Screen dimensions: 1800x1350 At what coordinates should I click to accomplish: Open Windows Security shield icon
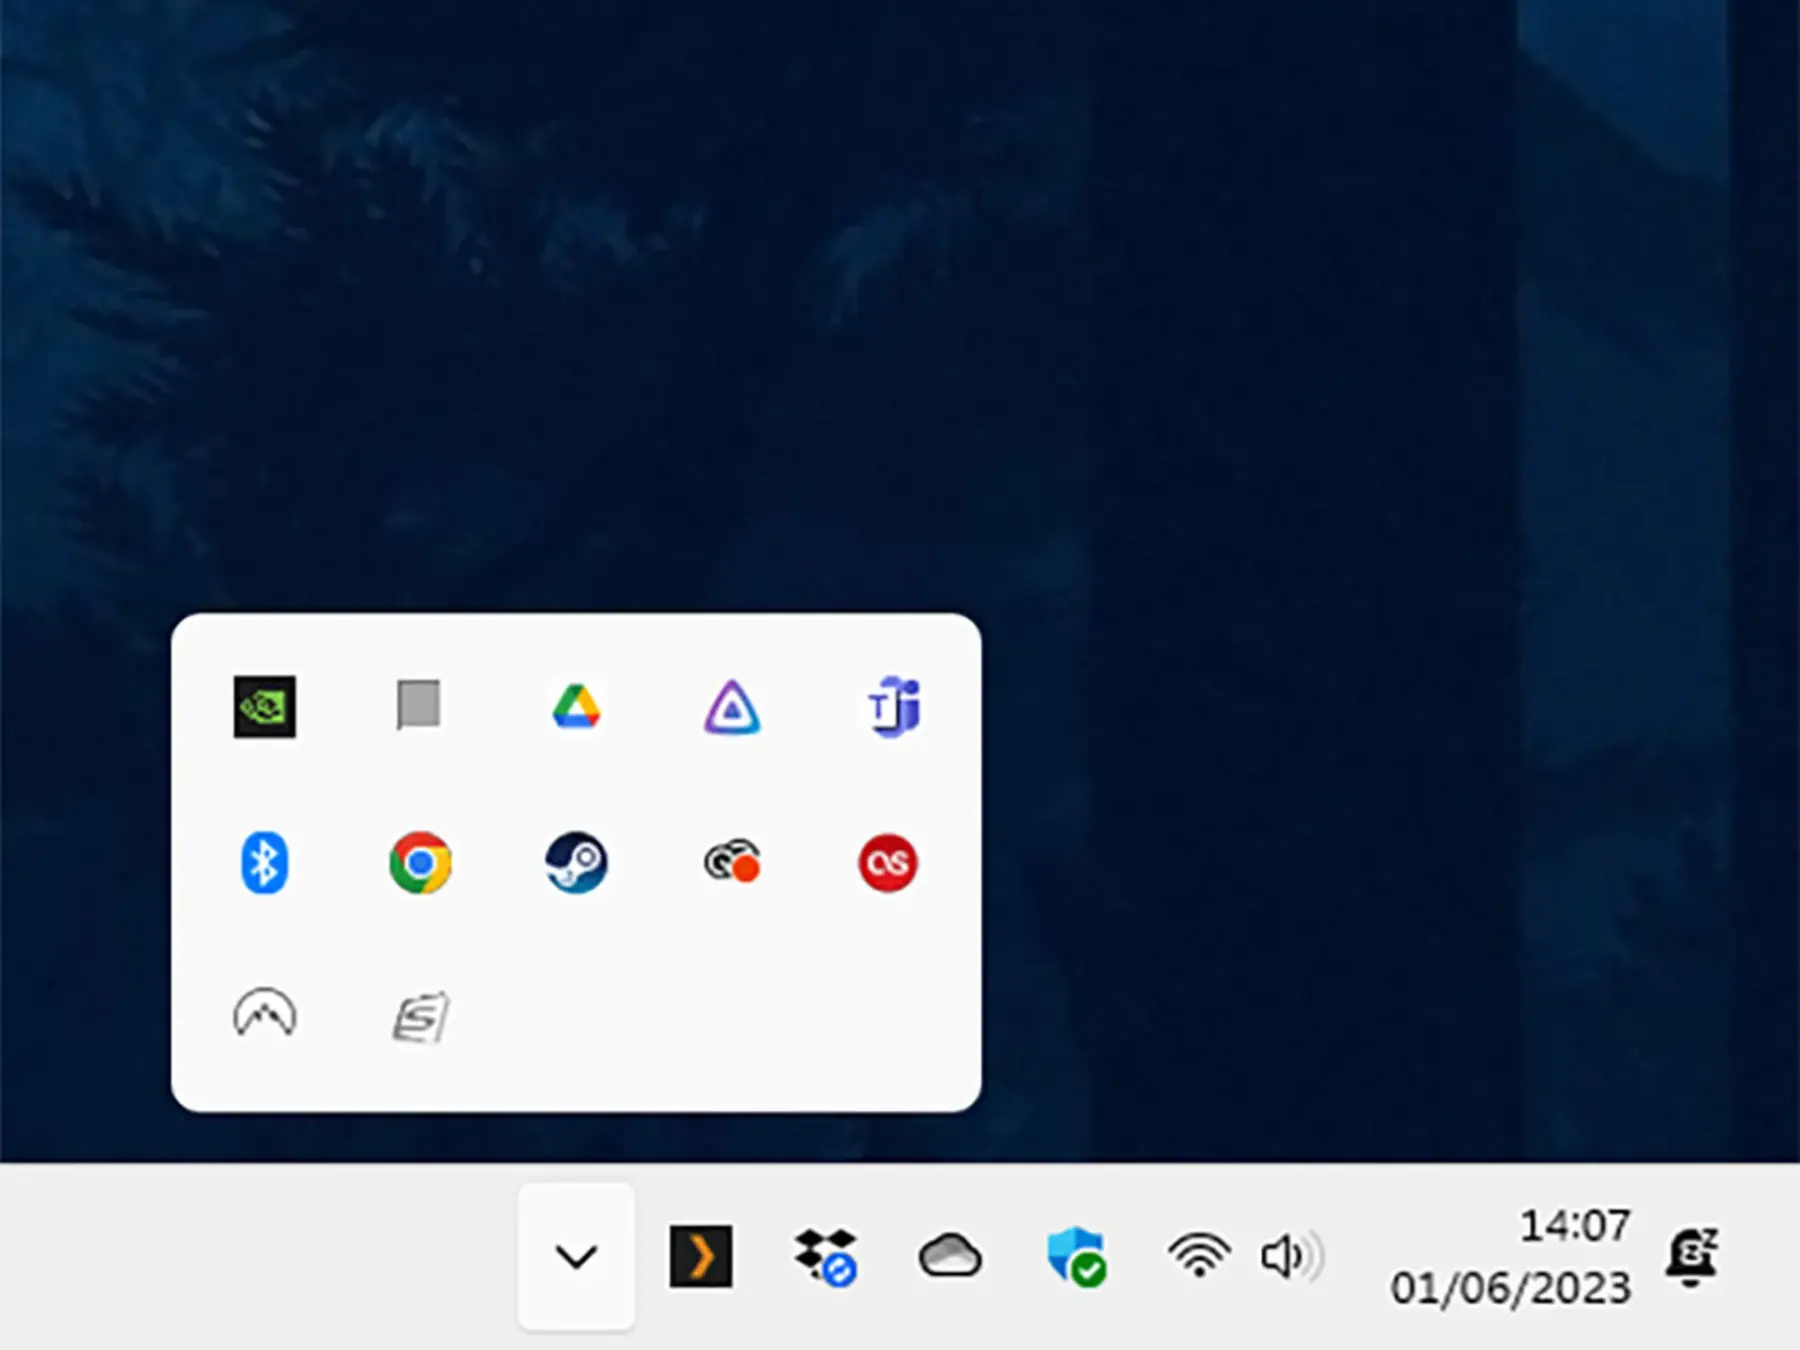tap(1076, 1256)
